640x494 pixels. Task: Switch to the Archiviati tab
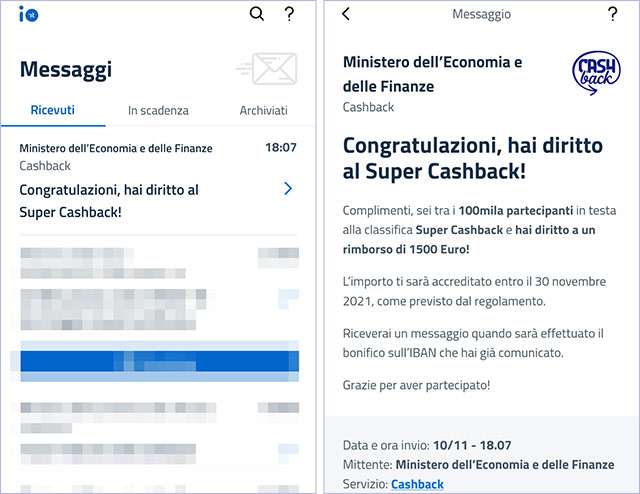tap(264, 110)
